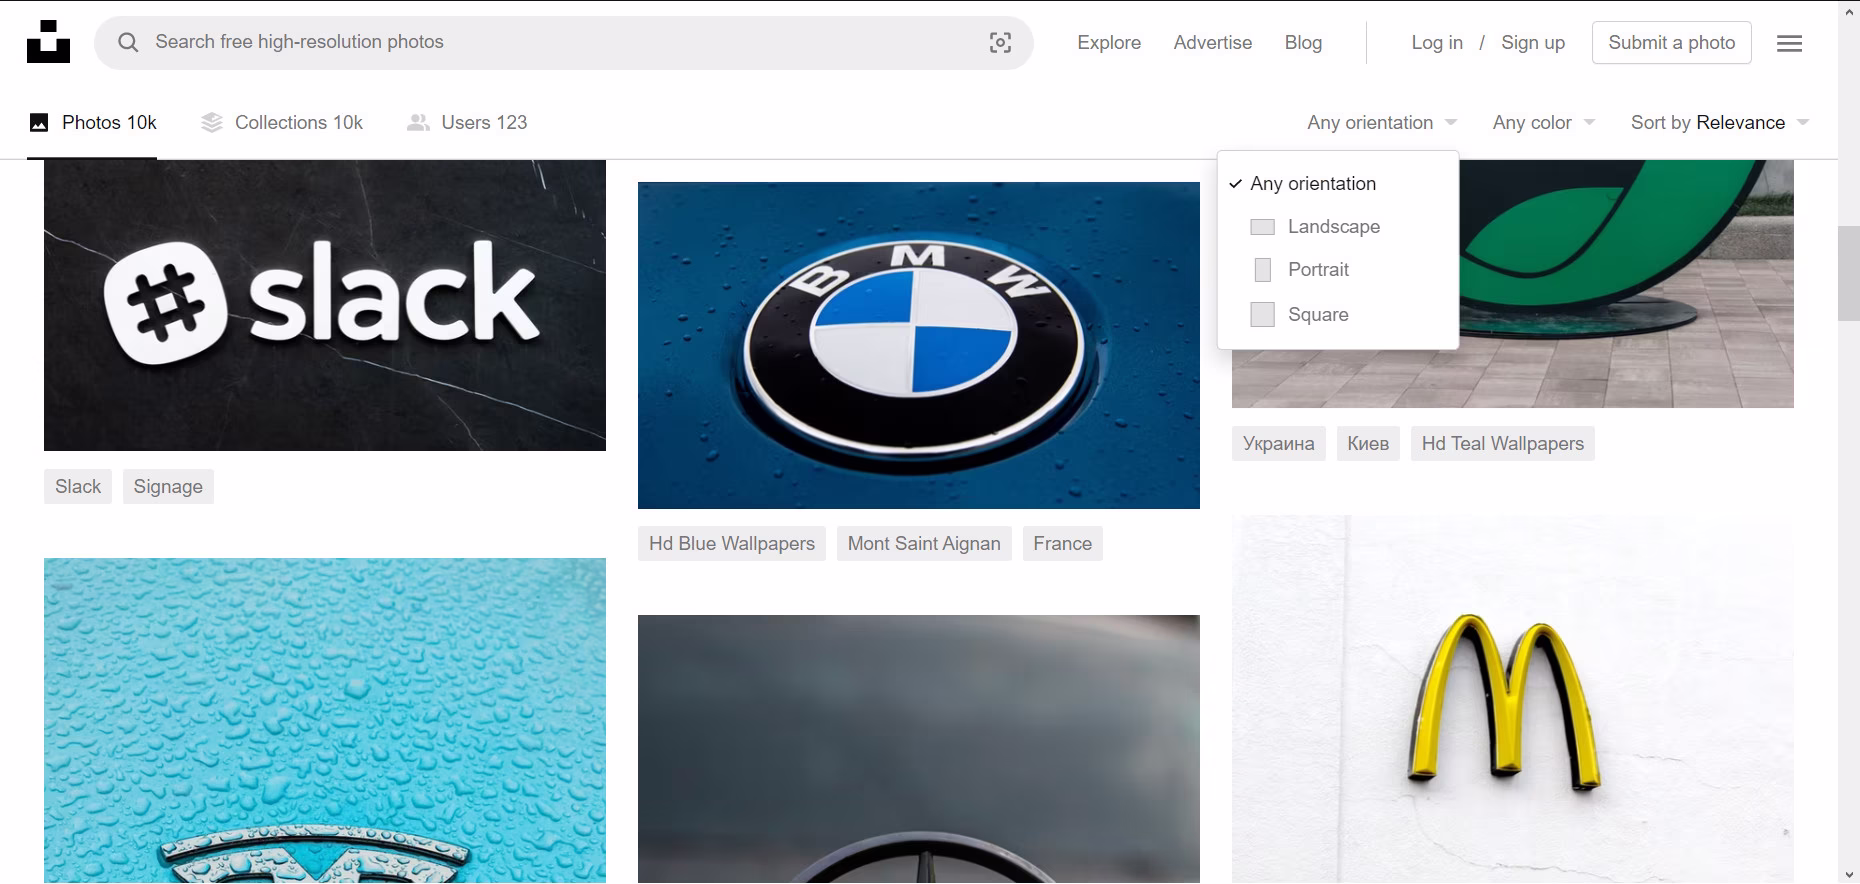Image resolution: width=1860 pixels, height=884 pixels.
Task: Click the Hd Blue Wallpapers tag
Action: click(732, 544)
